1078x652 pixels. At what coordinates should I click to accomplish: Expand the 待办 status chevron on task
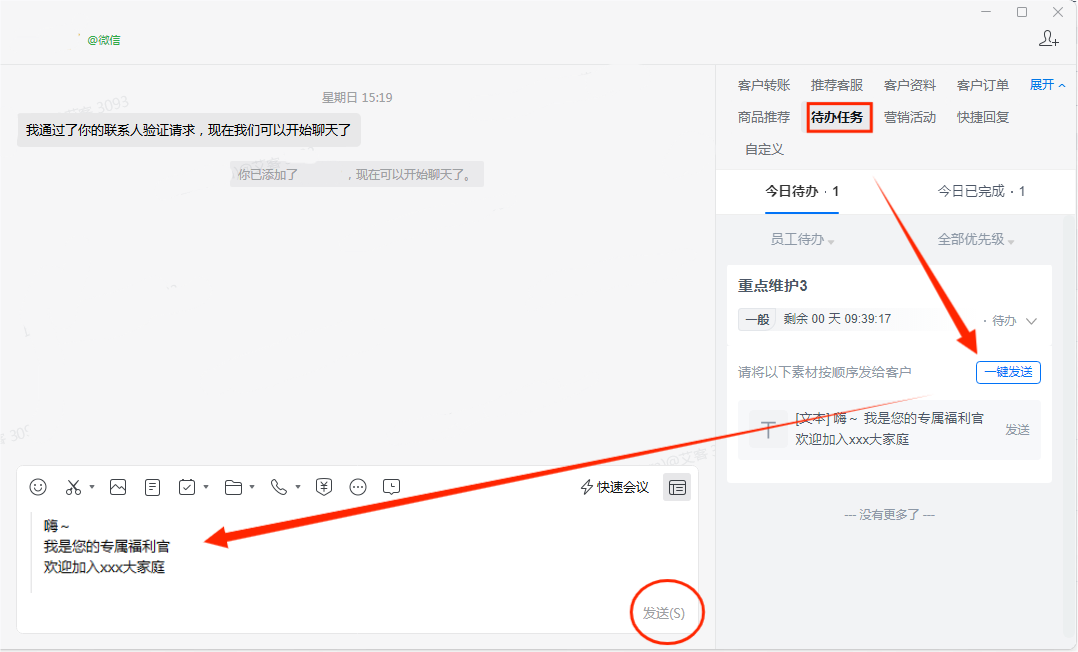coord(1032,321)
